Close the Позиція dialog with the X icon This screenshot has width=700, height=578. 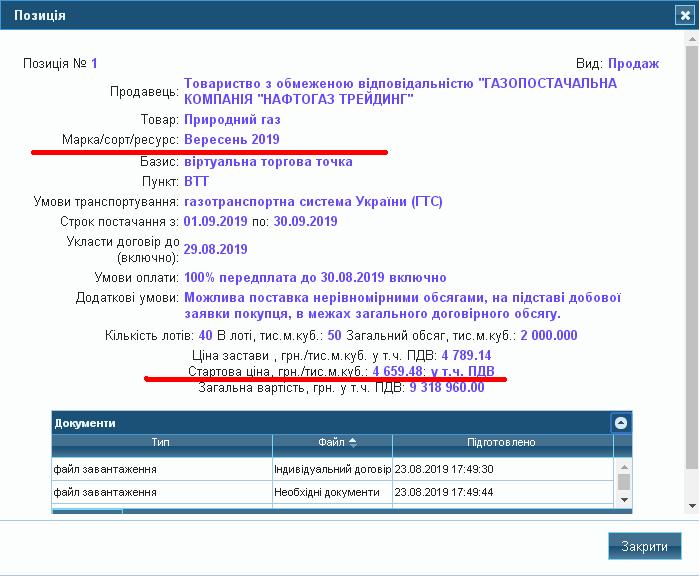[684, 15]
